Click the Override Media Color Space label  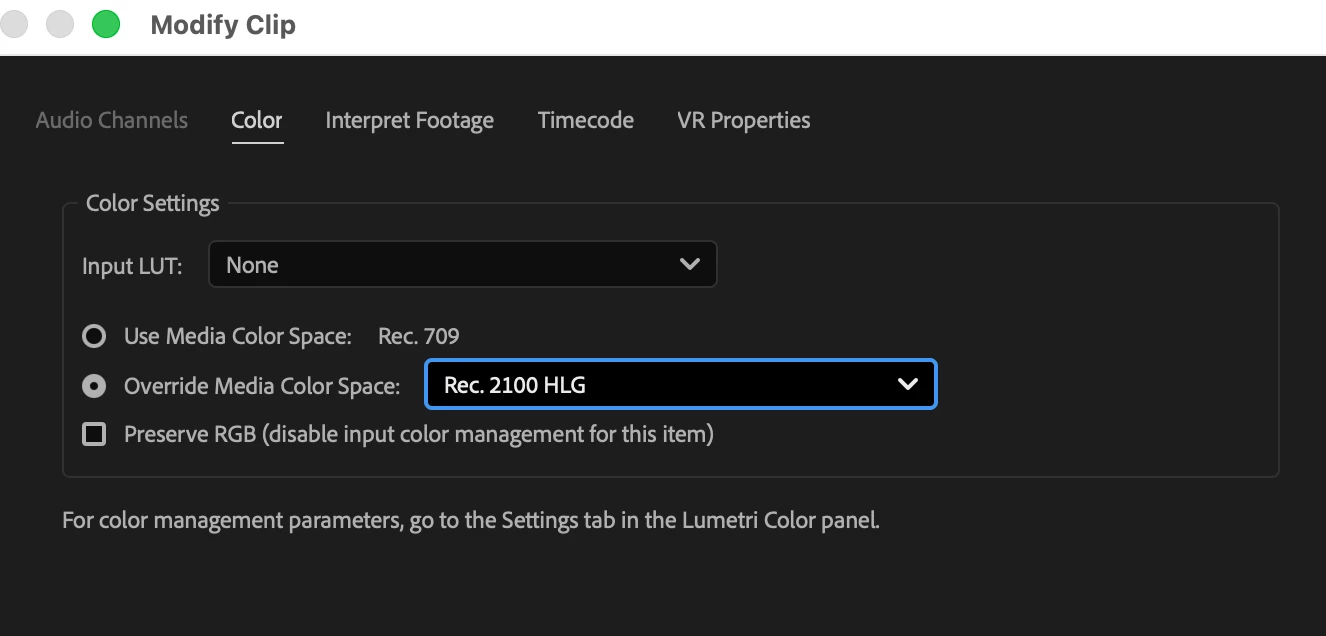[262, 385]
